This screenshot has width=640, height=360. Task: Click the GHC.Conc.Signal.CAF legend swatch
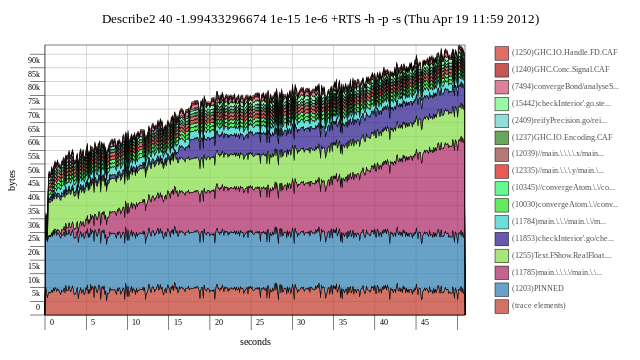coord(502,70)
